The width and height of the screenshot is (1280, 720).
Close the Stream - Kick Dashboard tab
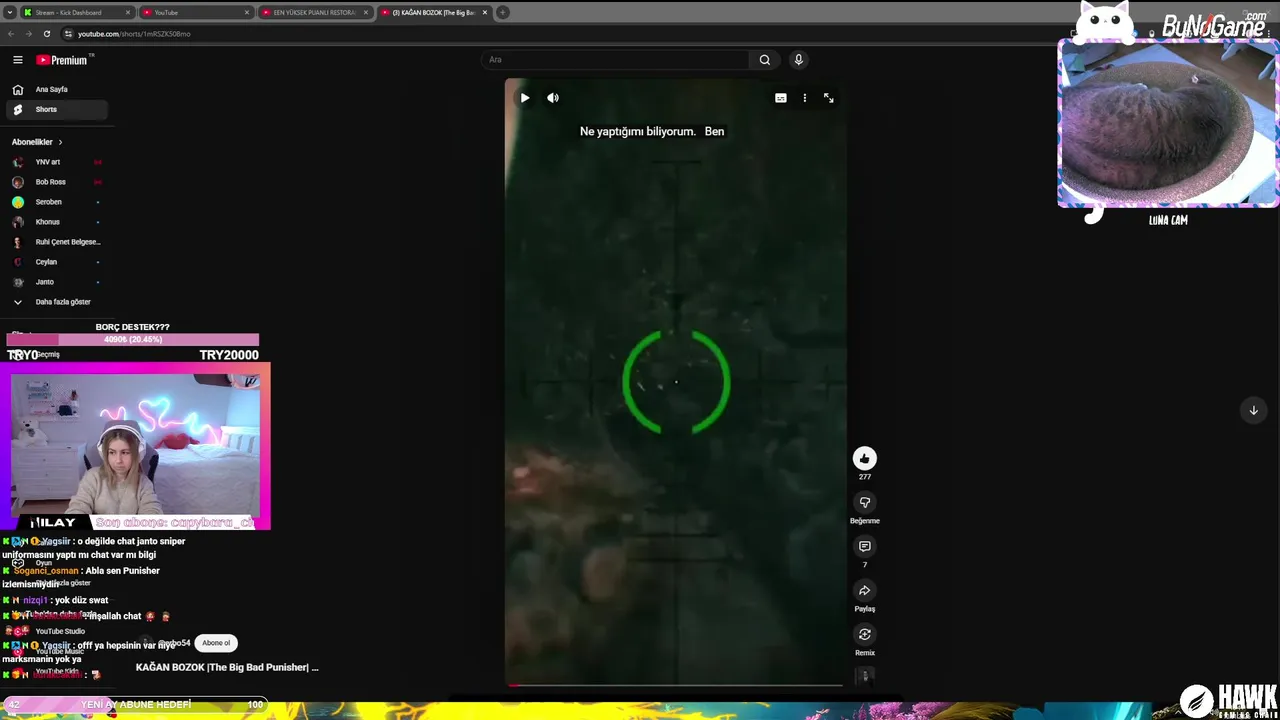[x=128, y=12]
